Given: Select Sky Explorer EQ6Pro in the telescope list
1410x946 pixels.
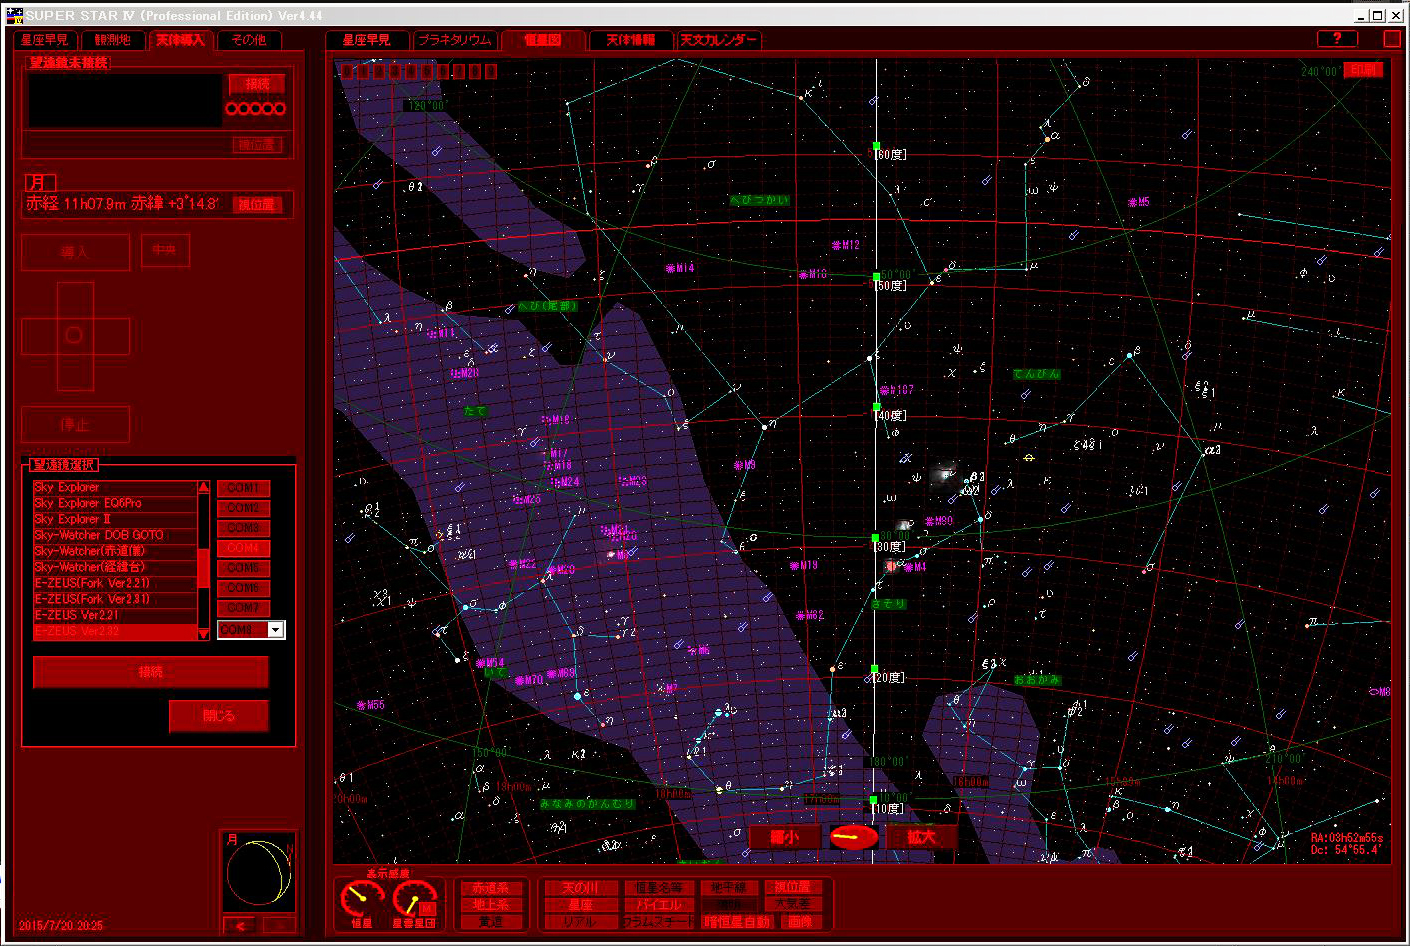Looking at the screenshot, I should pos(115,503).
